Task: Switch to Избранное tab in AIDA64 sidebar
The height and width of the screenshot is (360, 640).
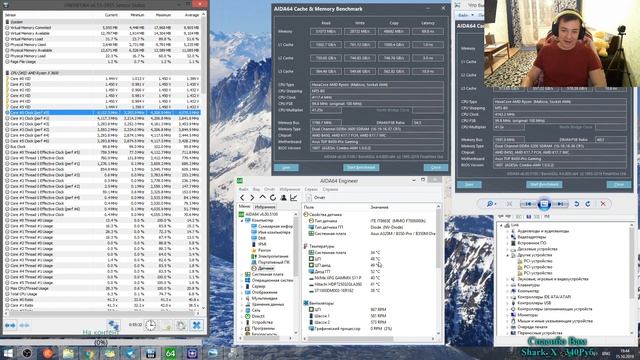Action: [x=265, y=207]
